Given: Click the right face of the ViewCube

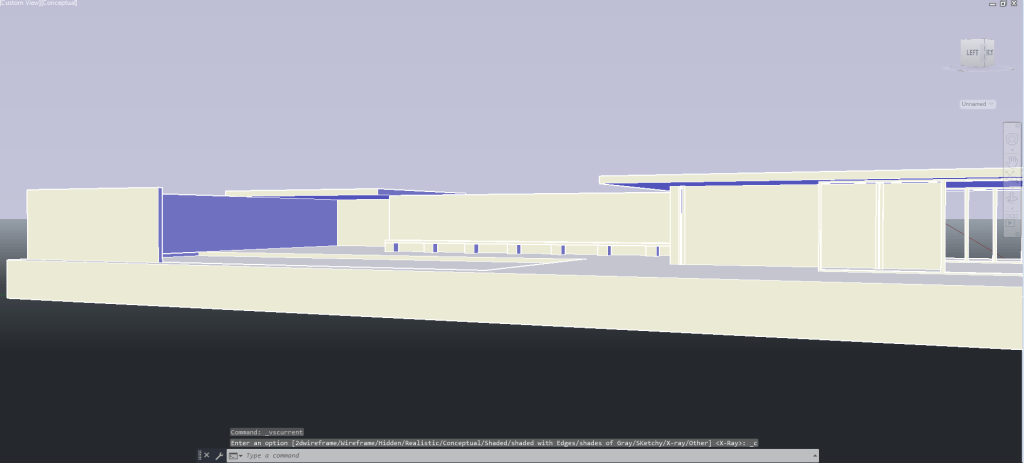Looking at the screenshot, I should [989, 53].
